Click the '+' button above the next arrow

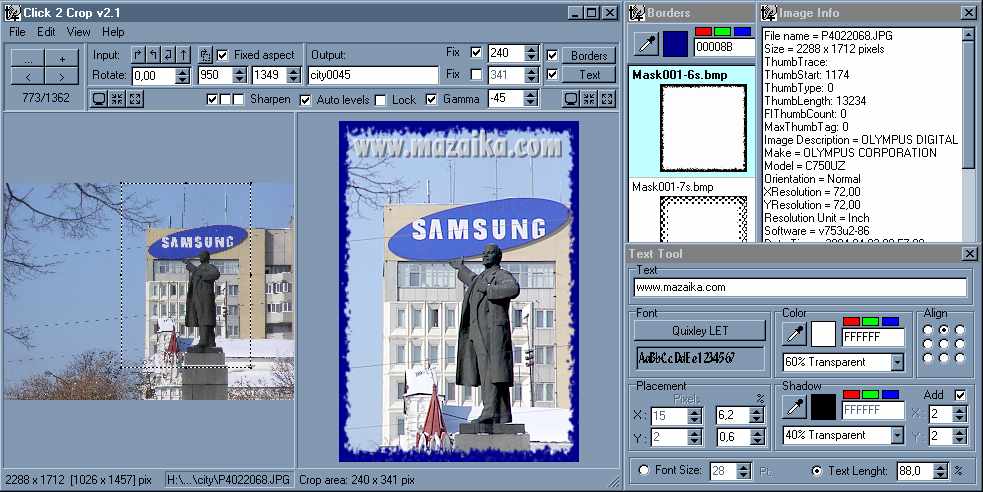tap(61, 58)
